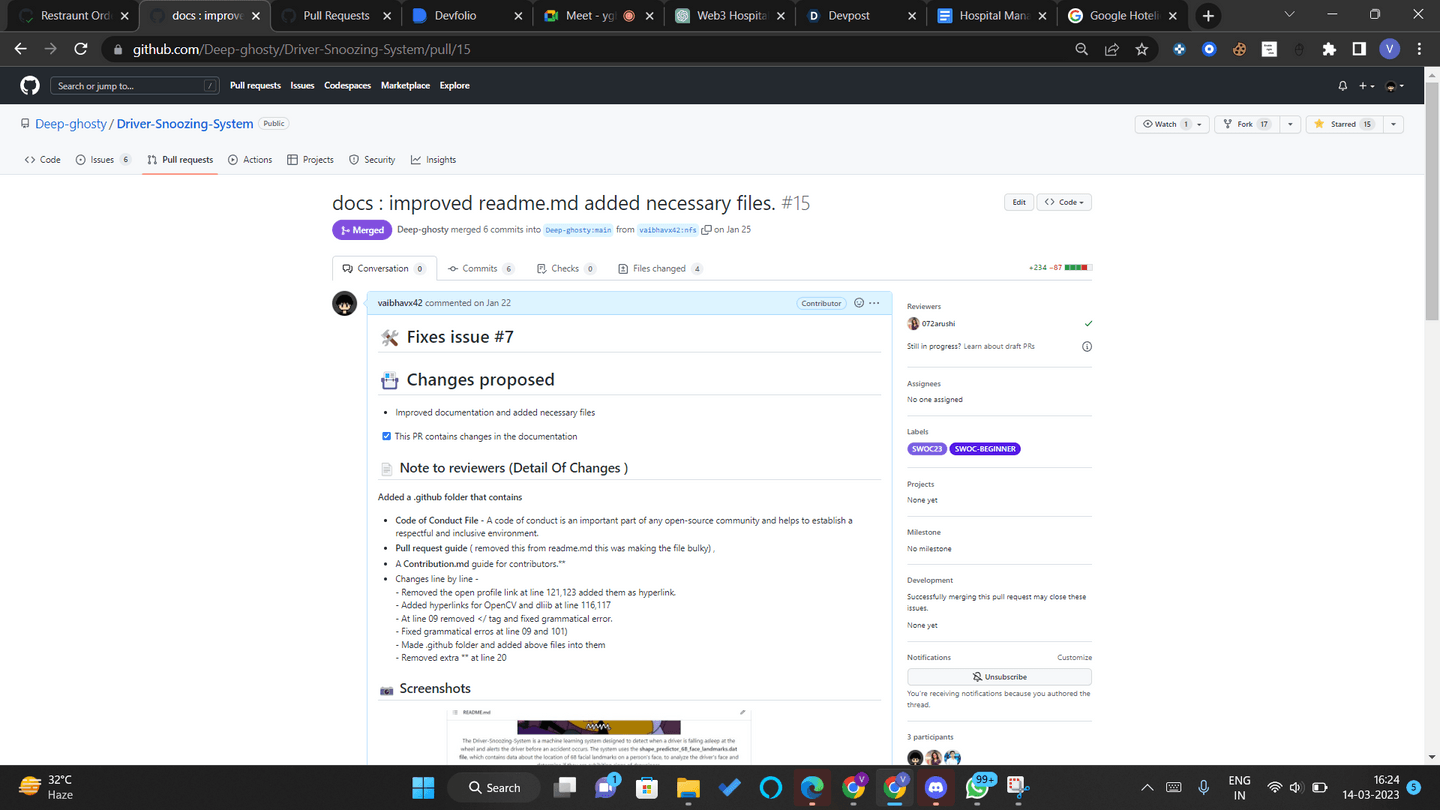This screenshot has height=810, width=1440.
Task: Switch to the Commits tab
Action: click(480, 269)
